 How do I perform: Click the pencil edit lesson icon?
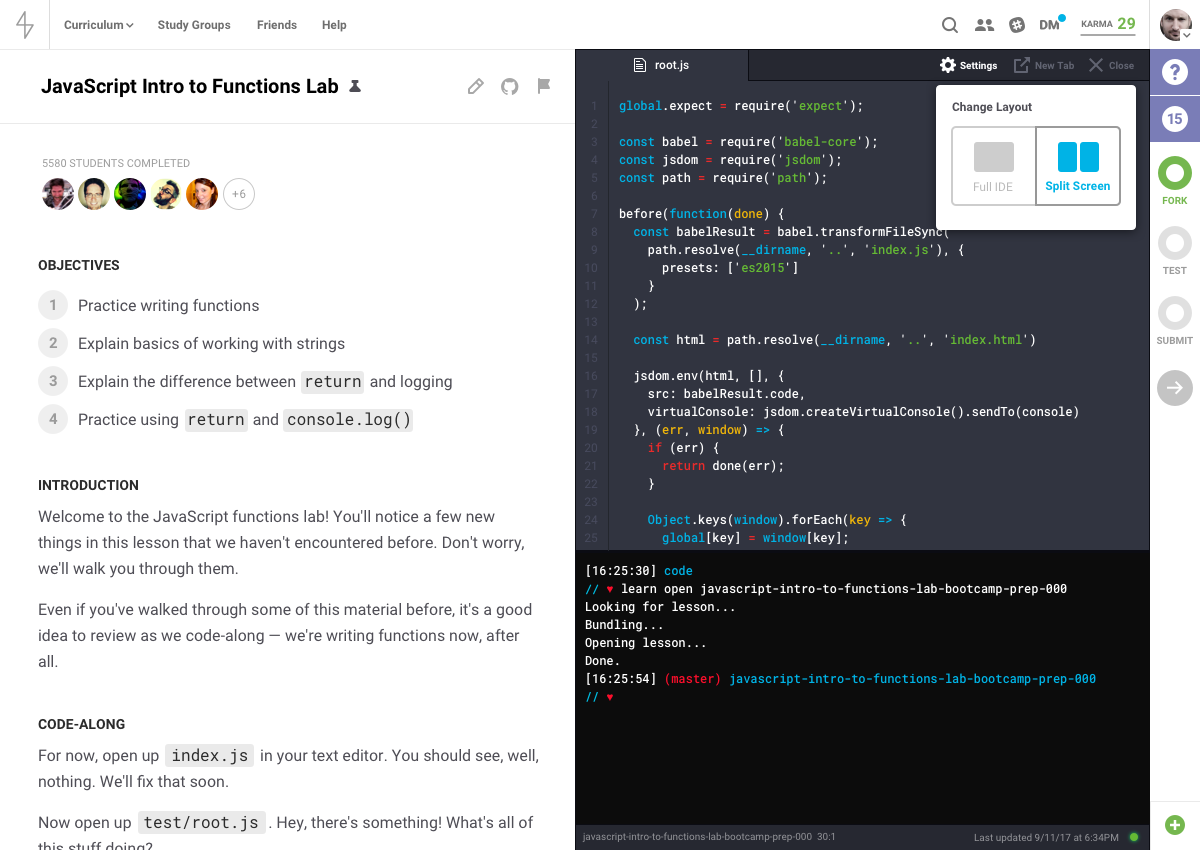[476, 86]
